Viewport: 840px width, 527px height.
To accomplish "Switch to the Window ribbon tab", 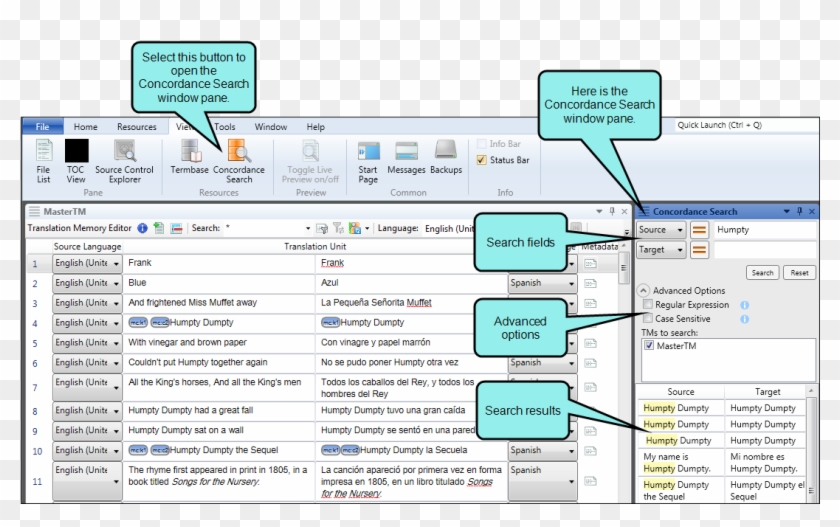I will click(x=271, y=127).
